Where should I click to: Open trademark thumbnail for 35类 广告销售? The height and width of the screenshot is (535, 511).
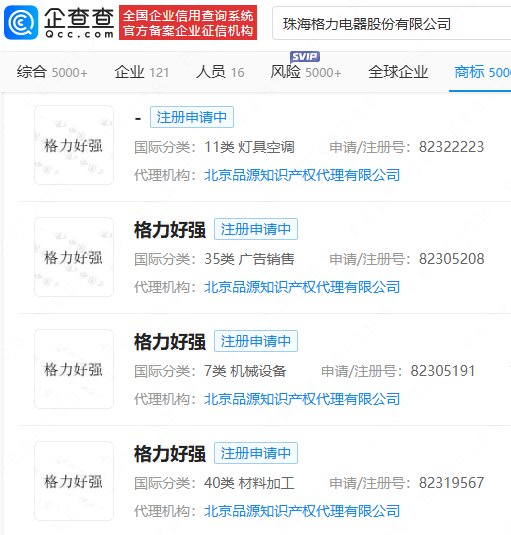74,257
